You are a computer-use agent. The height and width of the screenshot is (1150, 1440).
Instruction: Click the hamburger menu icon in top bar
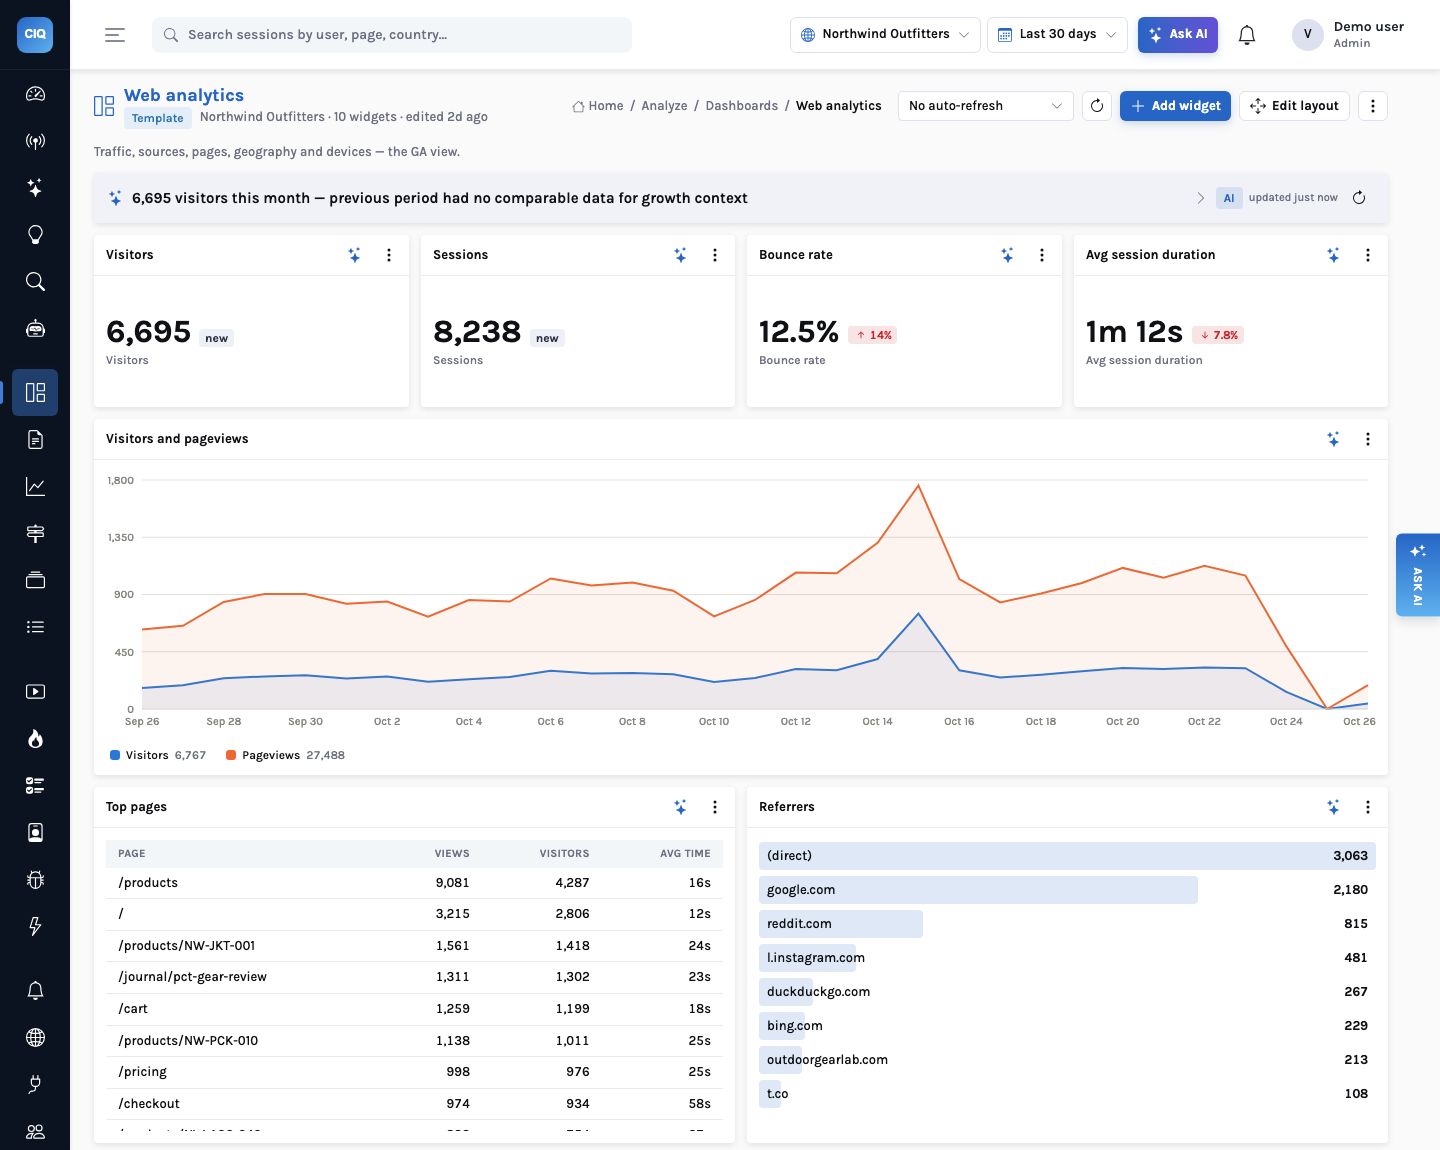[115, 35]
